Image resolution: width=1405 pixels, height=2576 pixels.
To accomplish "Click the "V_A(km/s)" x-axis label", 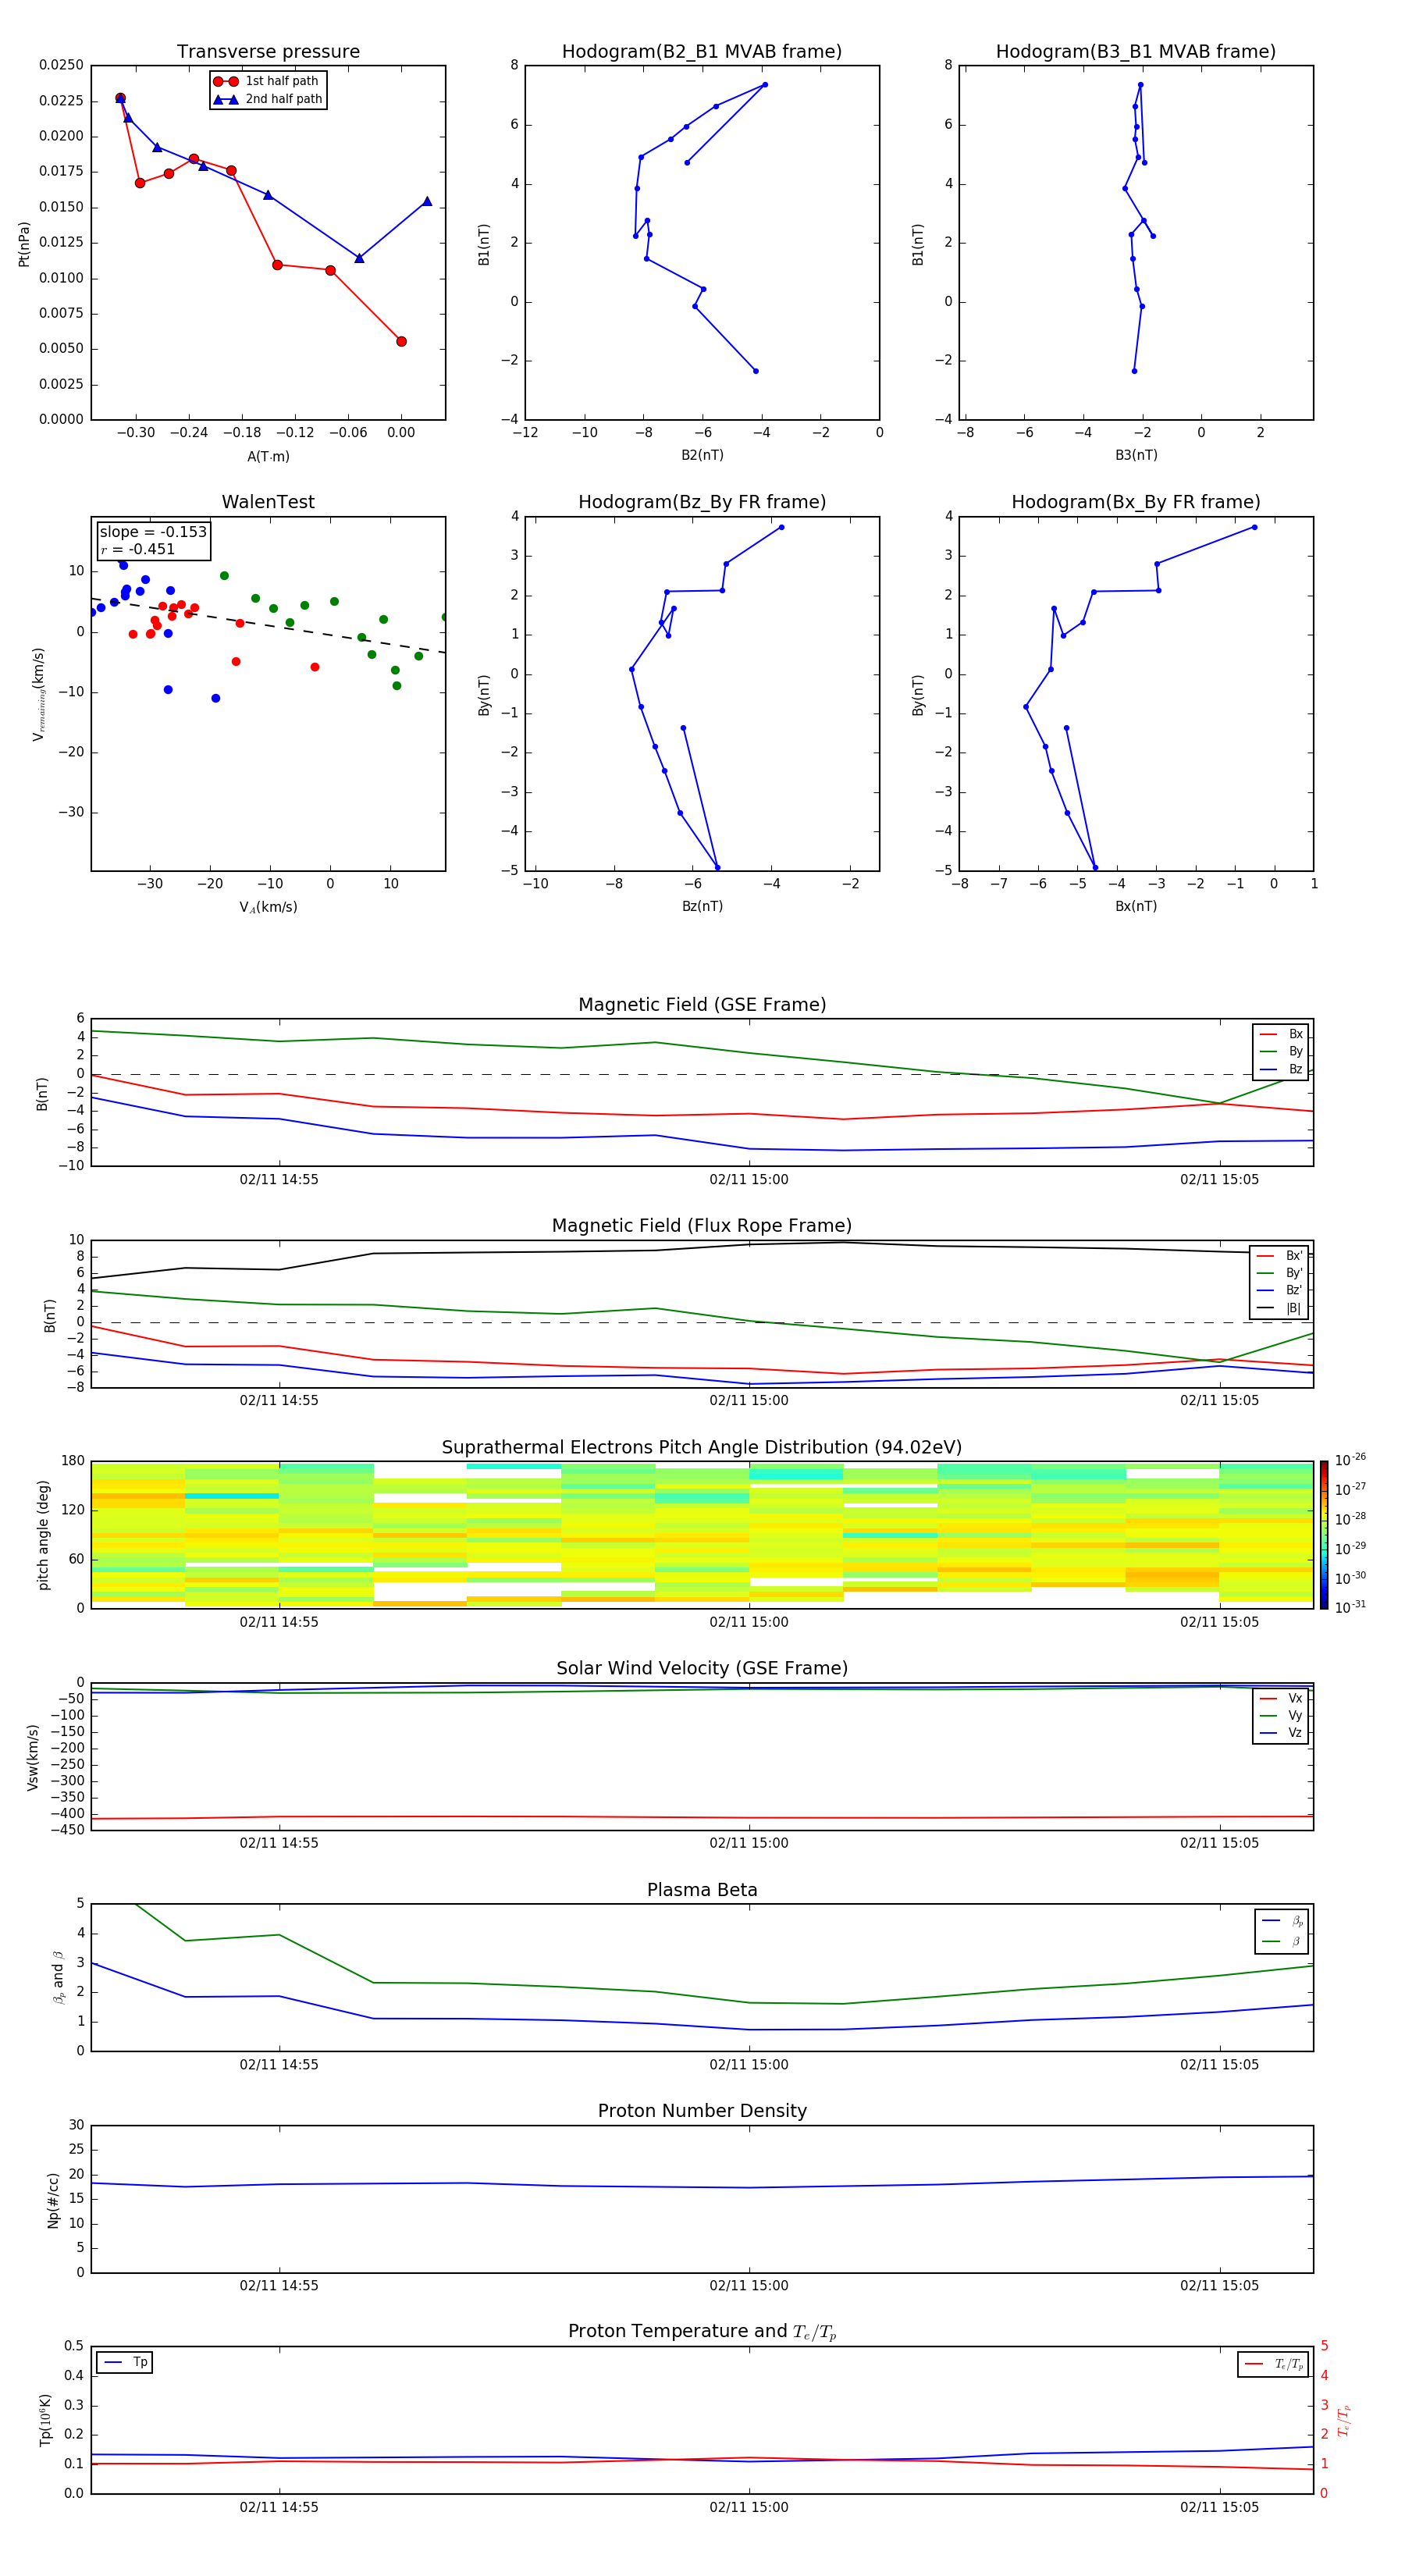I will 268,908.
